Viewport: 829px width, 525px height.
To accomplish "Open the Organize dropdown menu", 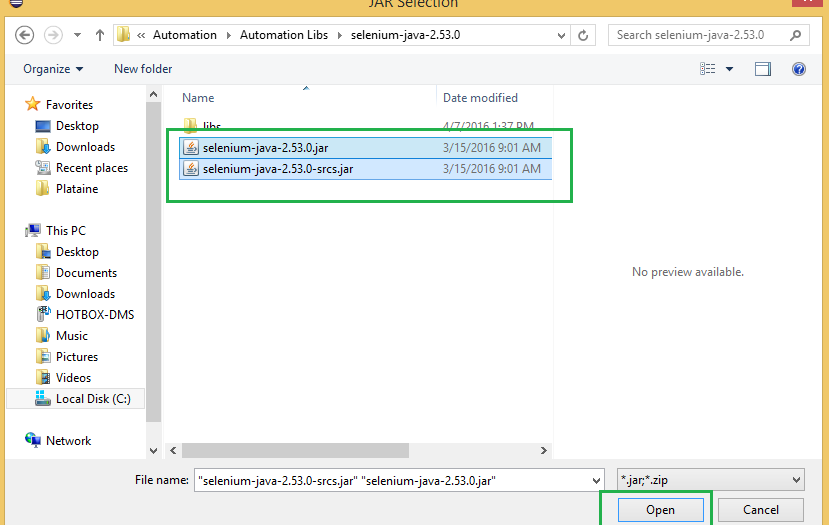I will click(x=54, y=69).
